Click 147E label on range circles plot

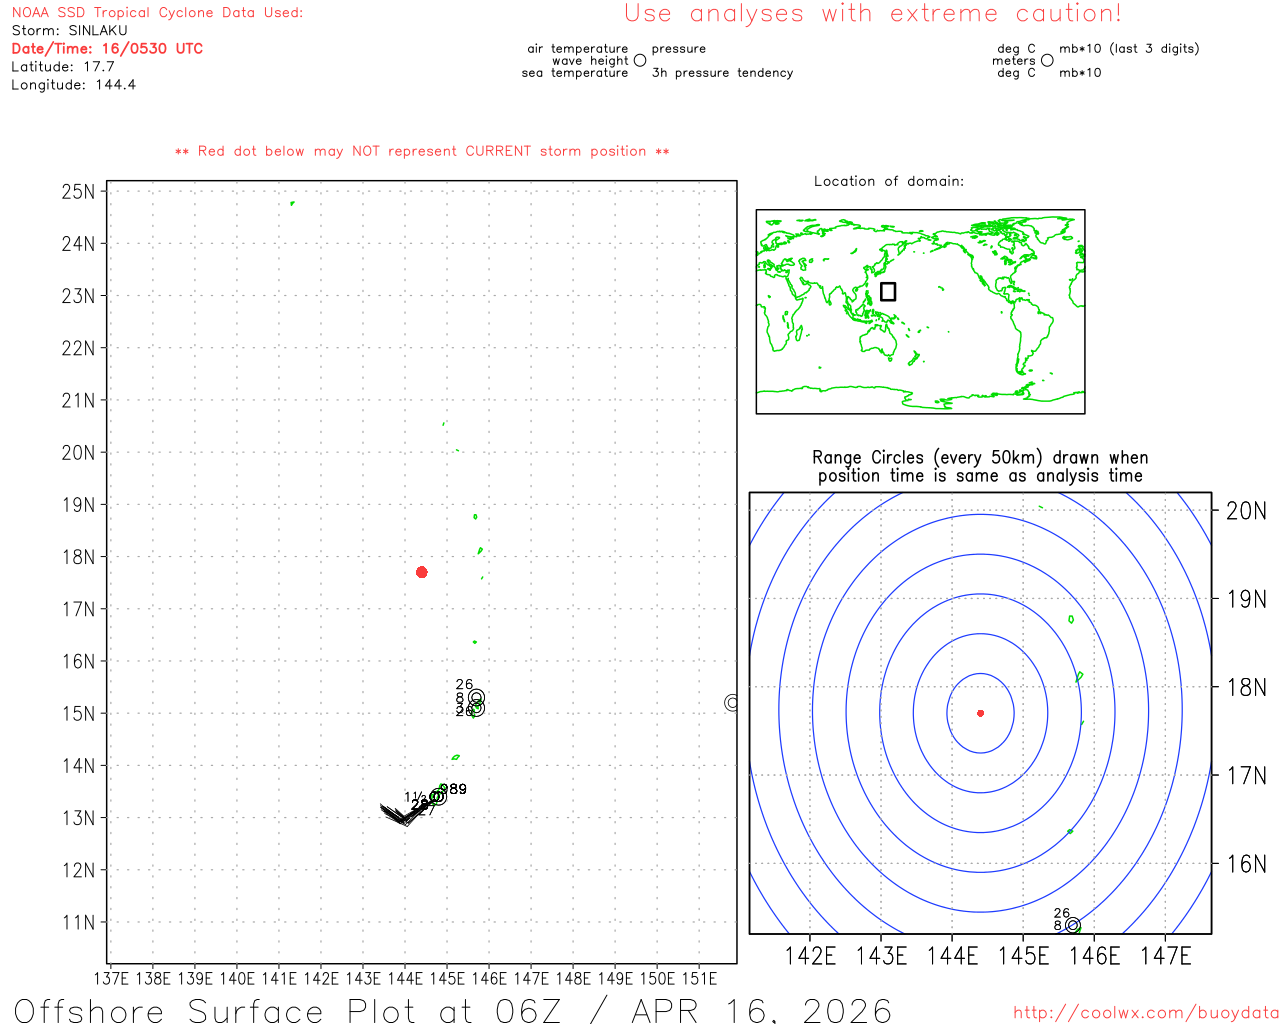[1166, 956]
